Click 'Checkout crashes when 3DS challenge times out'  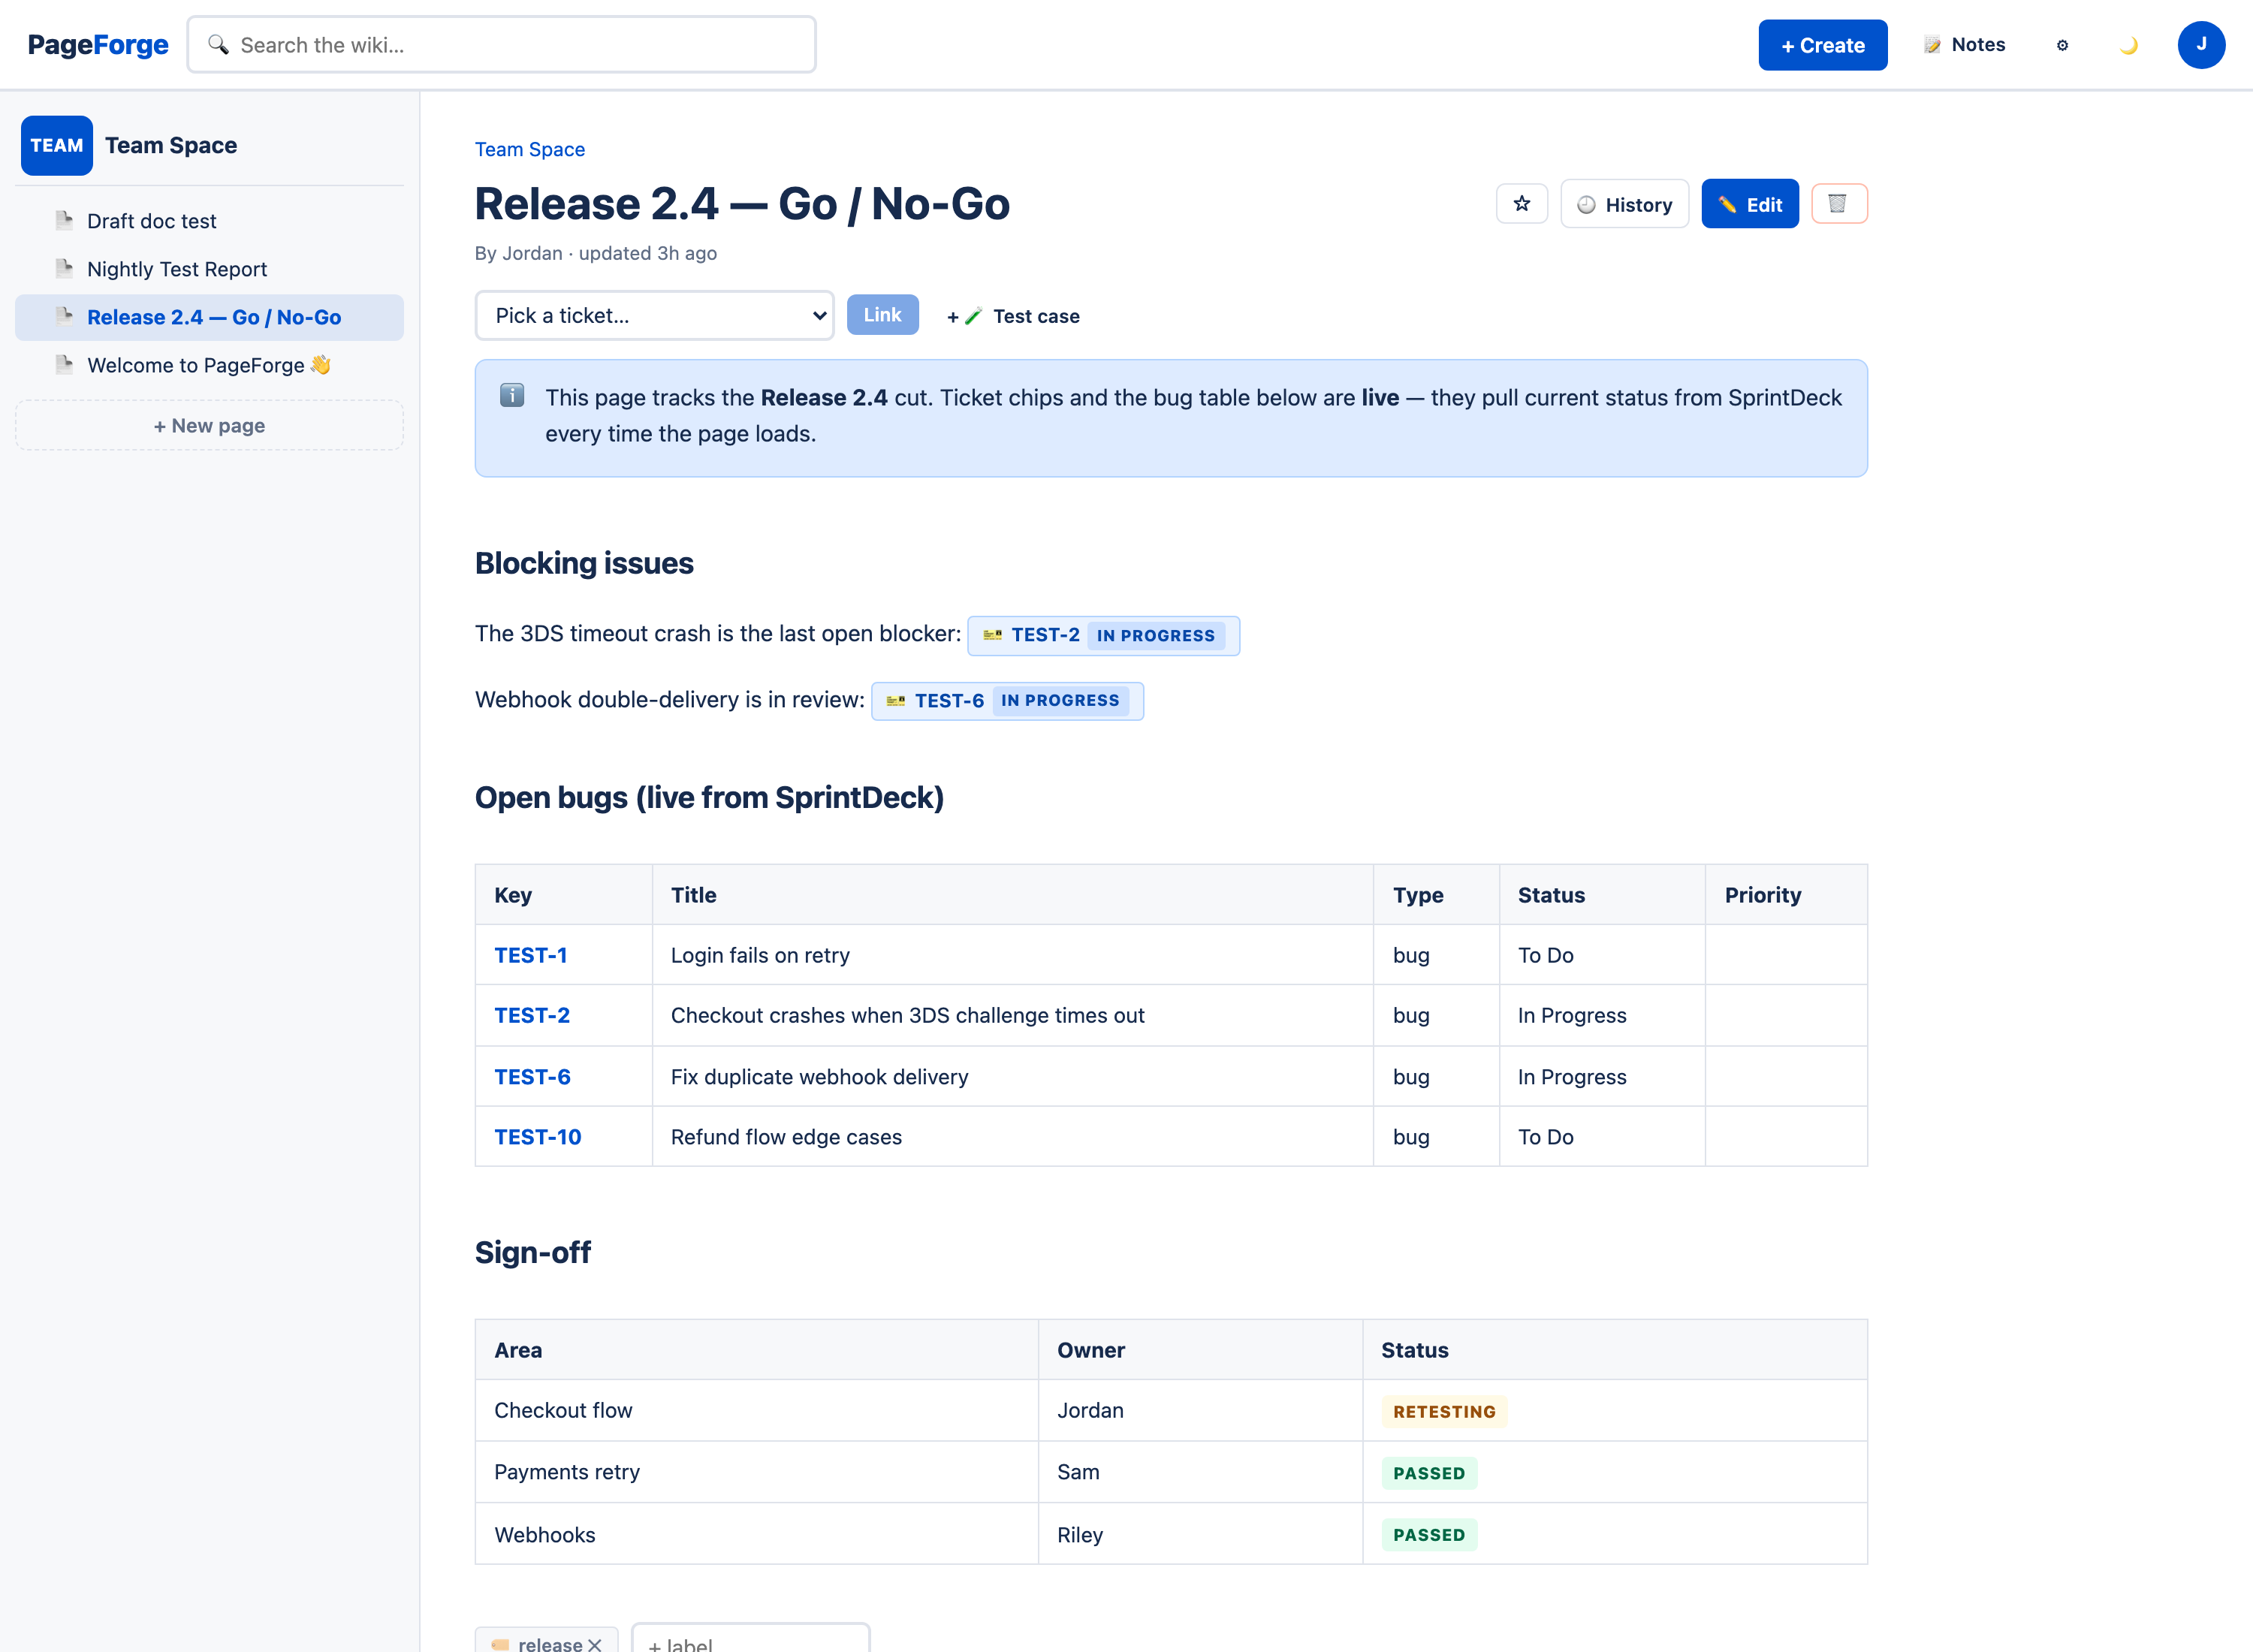(907, 1015)
